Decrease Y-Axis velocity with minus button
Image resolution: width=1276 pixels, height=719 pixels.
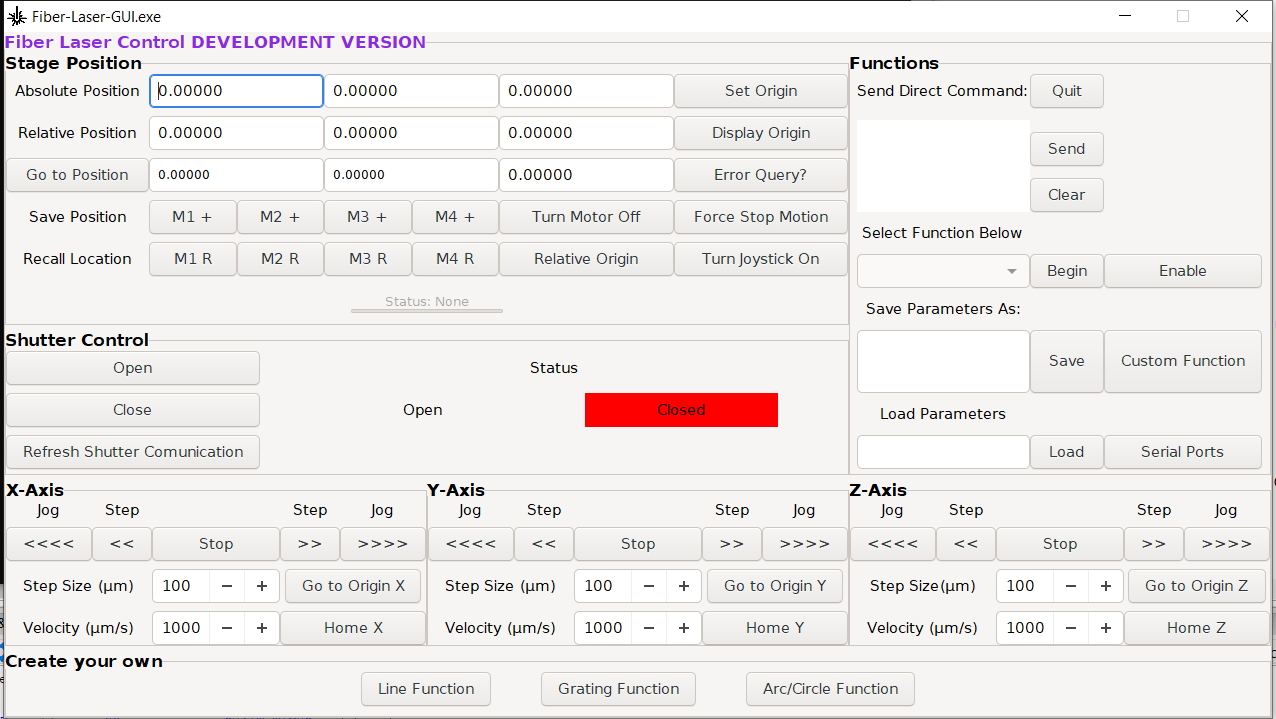(649, 628)
